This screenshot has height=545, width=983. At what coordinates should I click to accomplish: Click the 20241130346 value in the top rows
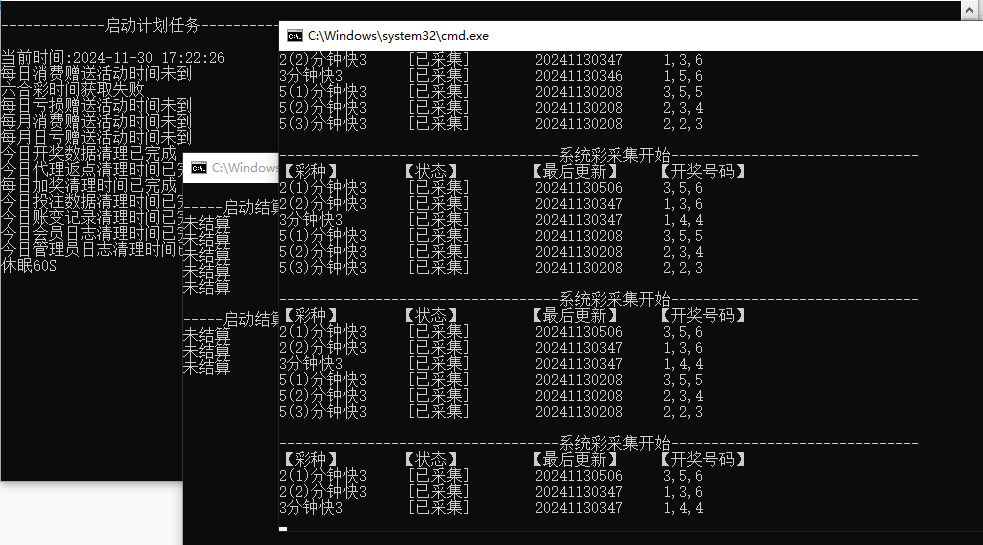[578, 76]
